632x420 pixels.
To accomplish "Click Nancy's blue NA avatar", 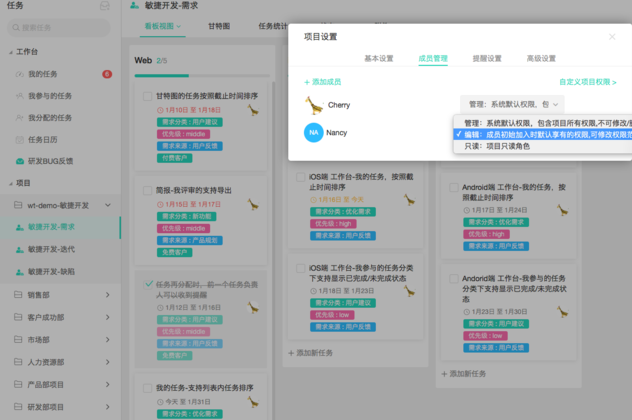I will [314, 133].
